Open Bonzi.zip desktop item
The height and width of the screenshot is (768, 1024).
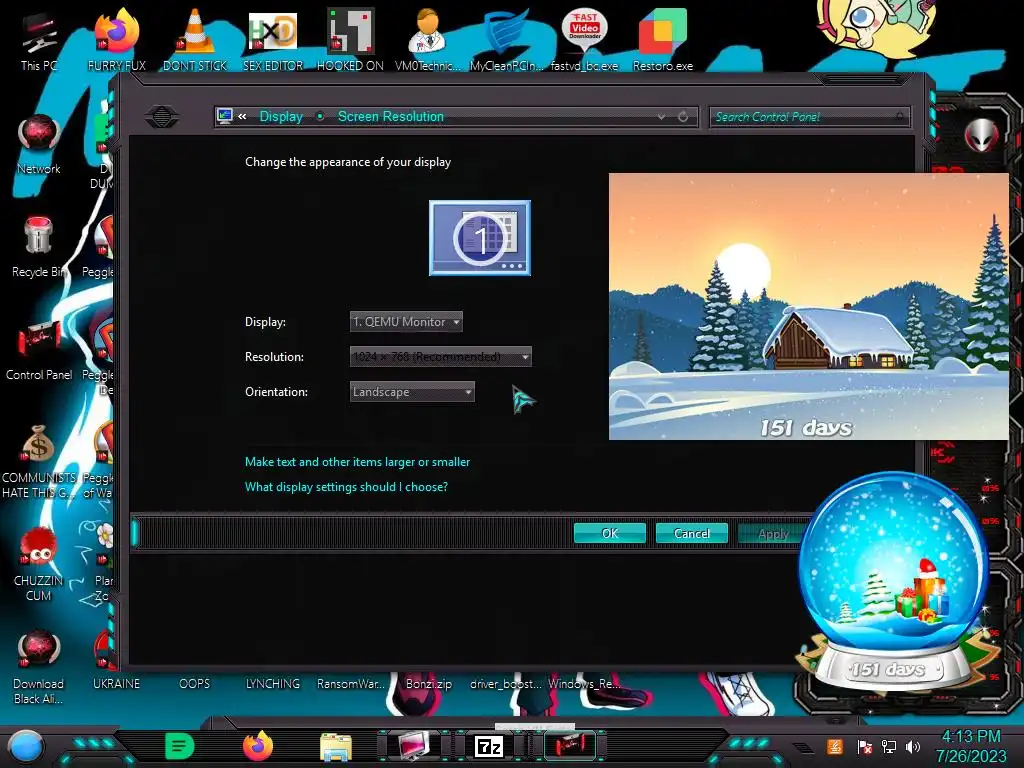428,683
